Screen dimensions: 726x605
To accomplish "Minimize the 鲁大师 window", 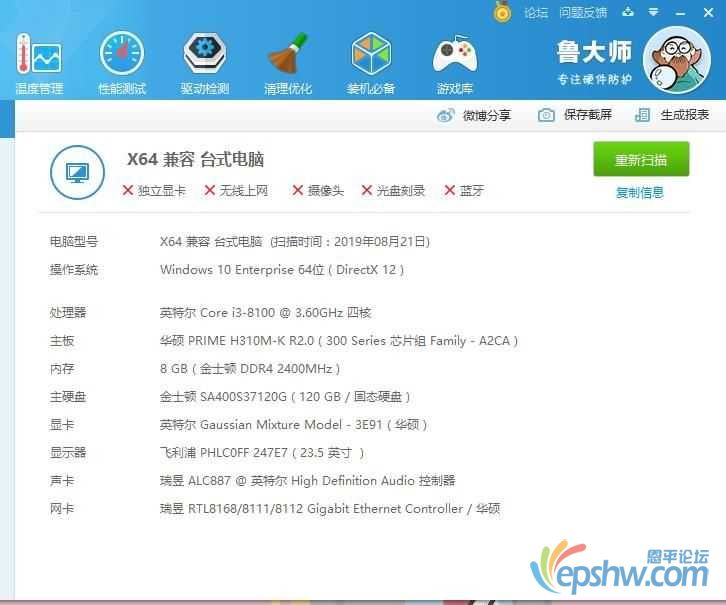I will tap(680, 14).
